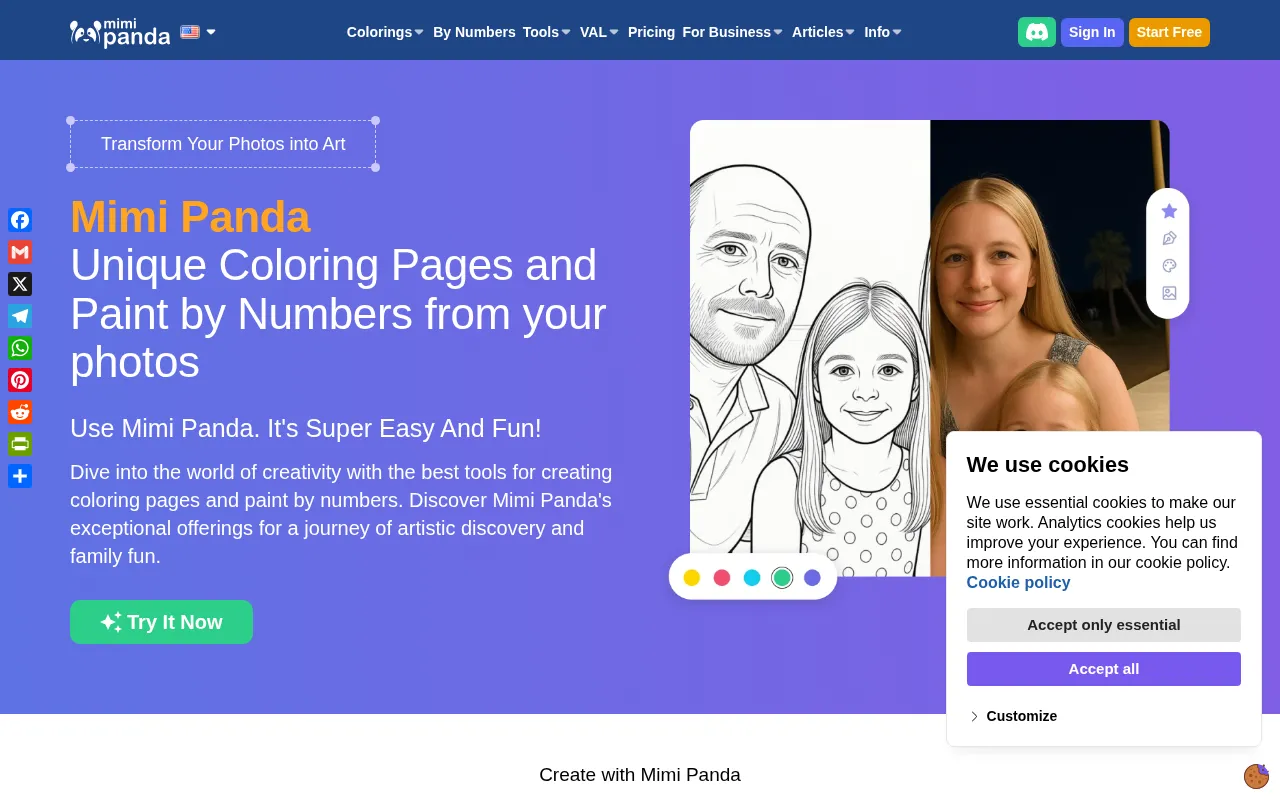Open more share options plus icon

pos(20,476)
